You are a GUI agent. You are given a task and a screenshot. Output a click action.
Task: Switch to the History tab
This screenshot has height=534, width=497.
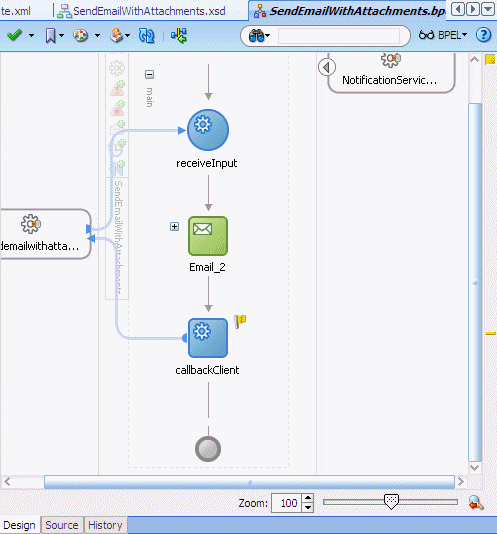[x=105, y=525]
